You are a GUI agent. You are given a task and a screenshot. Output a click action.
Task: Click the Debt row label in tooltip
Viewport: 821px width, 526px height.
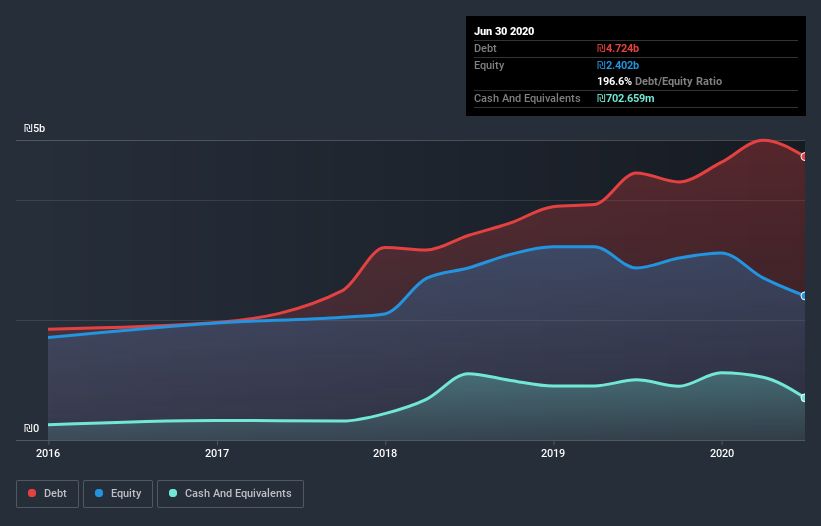pyautogui.click(x=485, y=48)
